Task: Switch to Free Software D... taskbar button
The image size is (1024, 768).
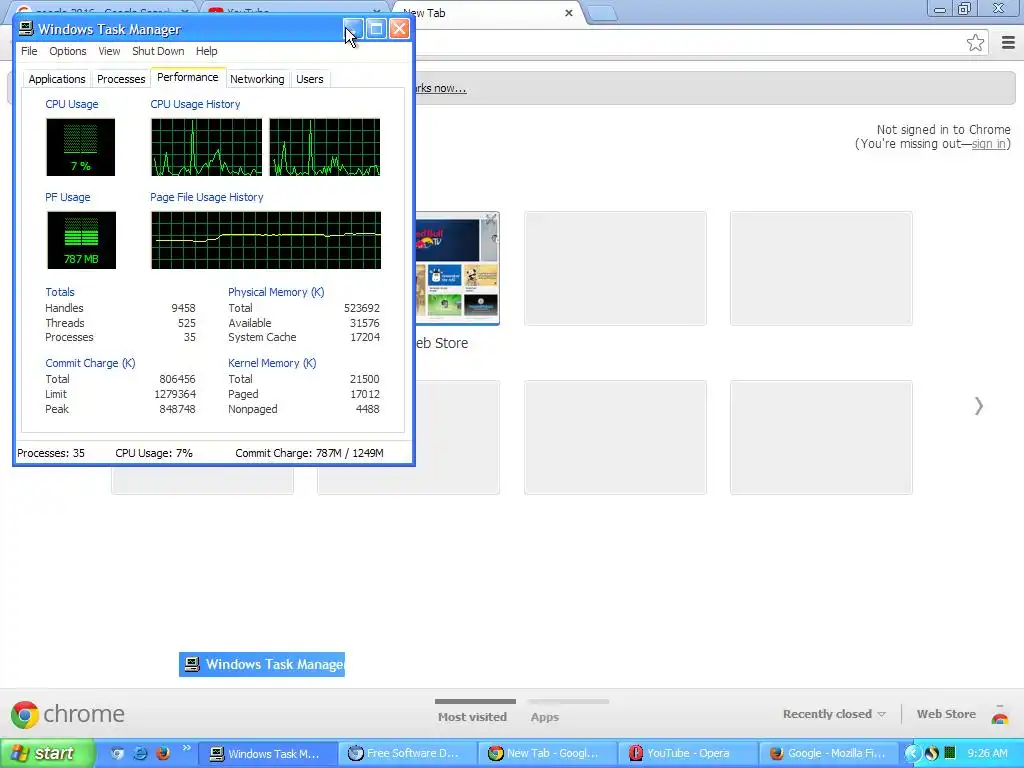Action: (x=408, y=753)
